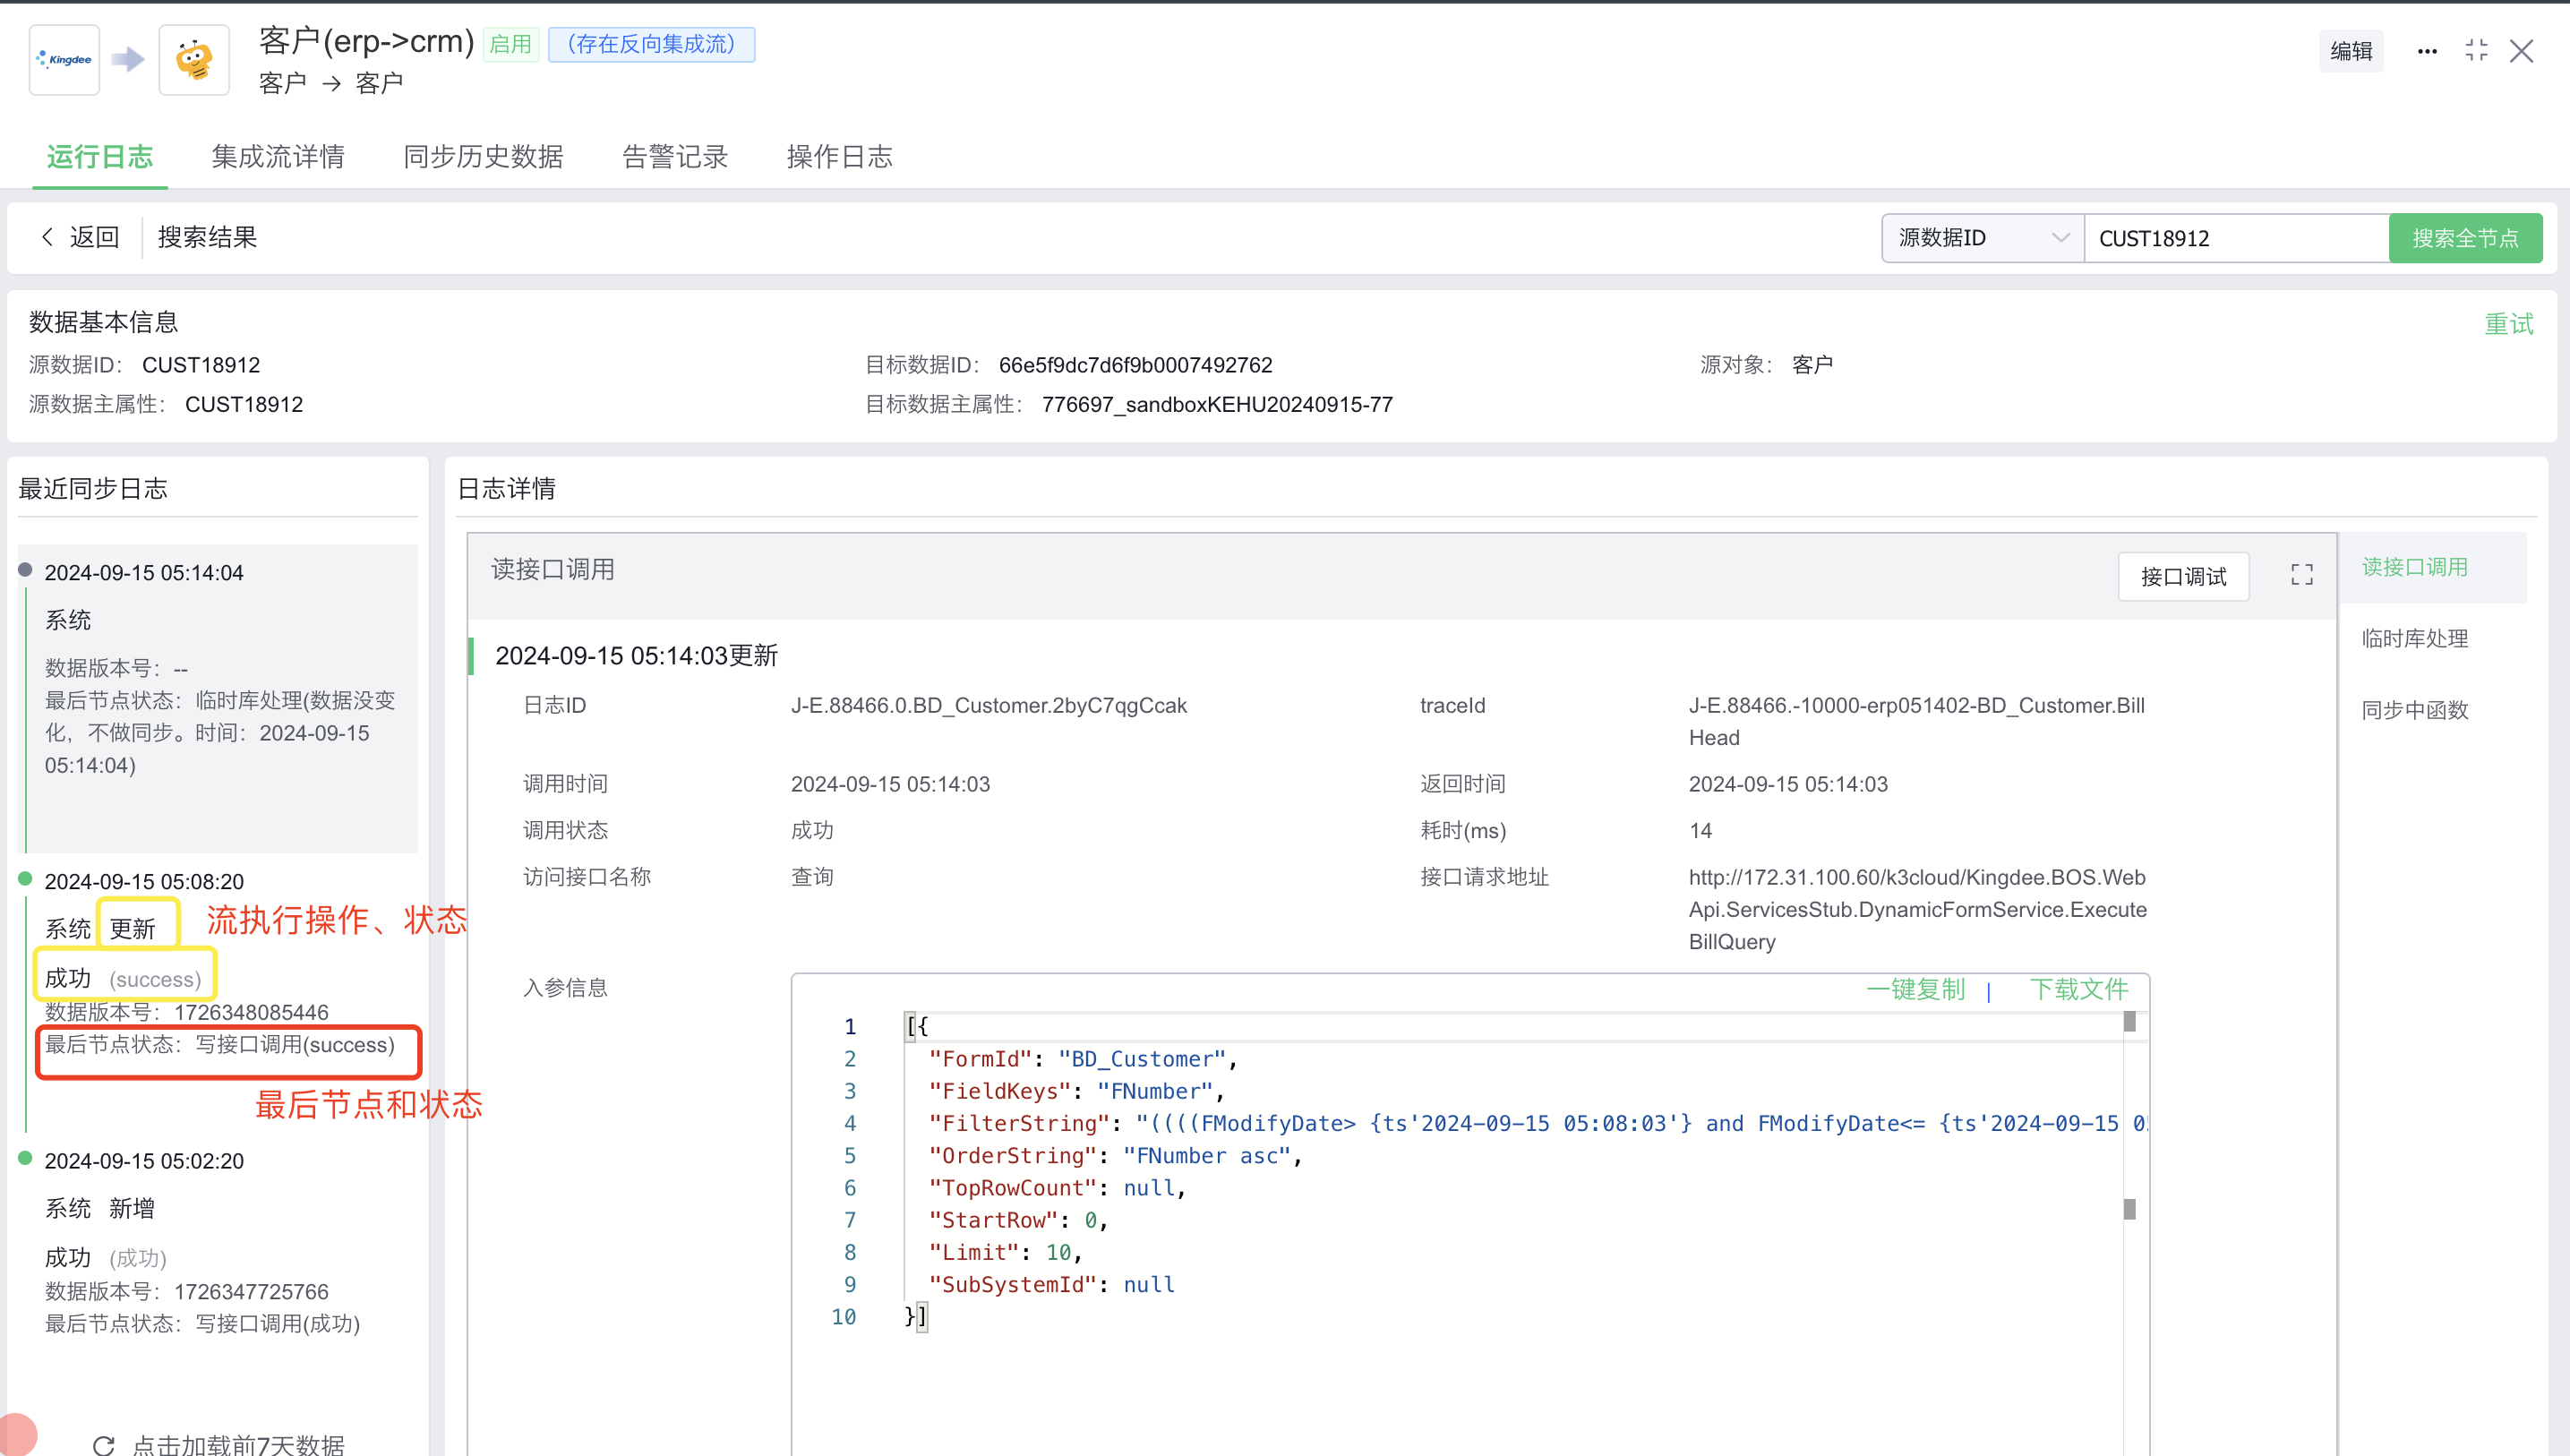Switch to the 运行日志 tab
This screenshot has height=1456, width=2570.
point(100,157)
